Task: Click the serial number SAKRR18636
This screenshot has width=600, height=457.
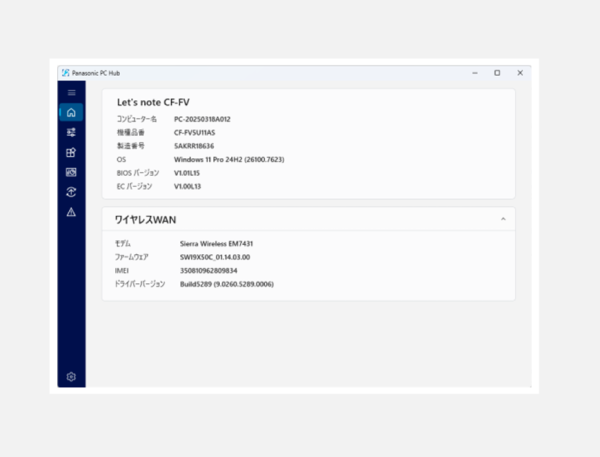Action: point(194,146)
